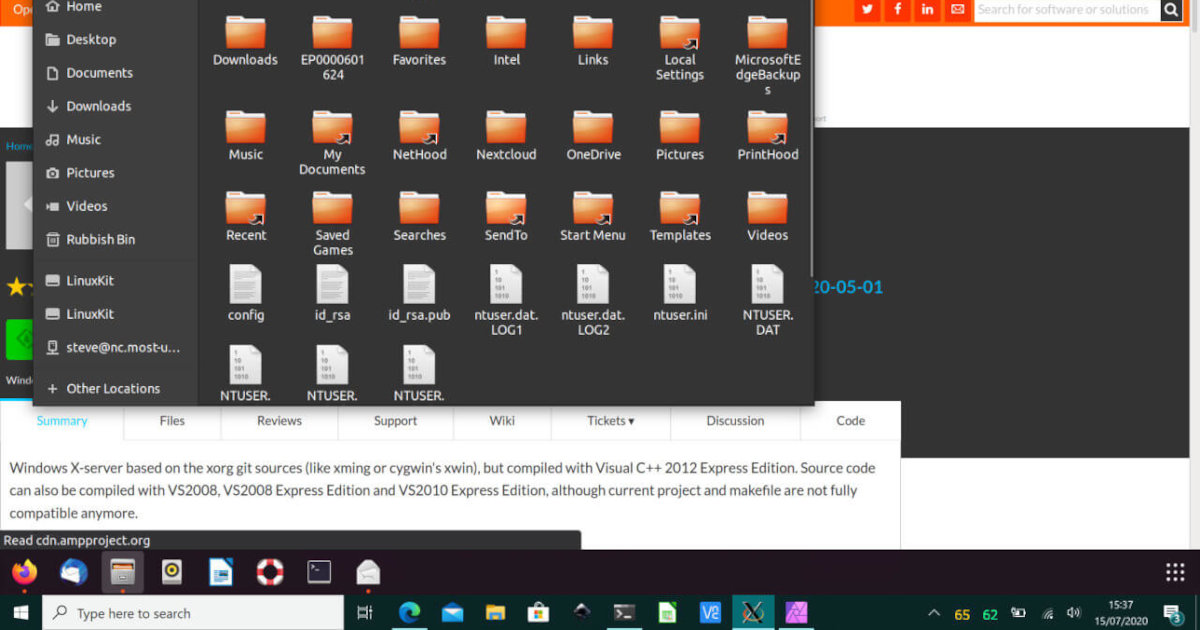Open Thunderbird from the Ubuntu dock

tap(74, 572)
